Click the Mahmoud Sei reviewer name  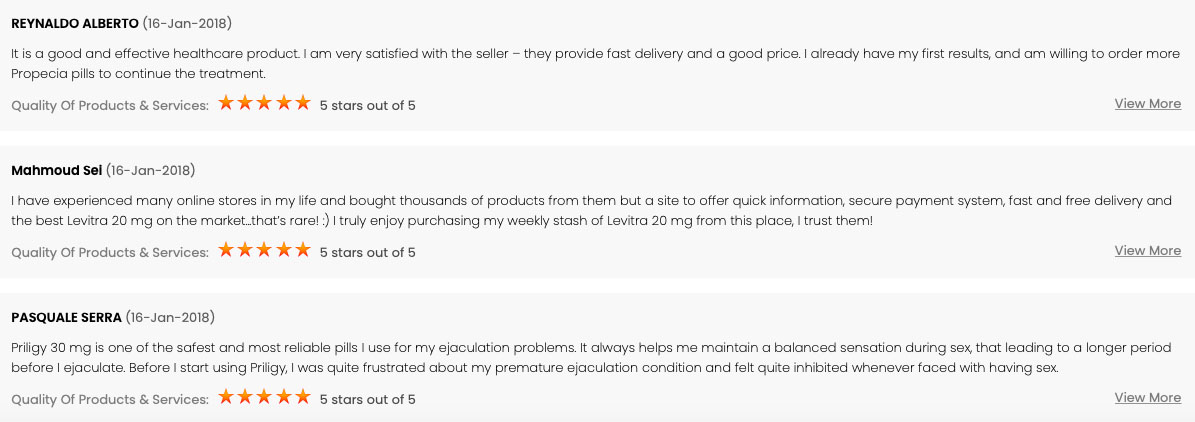tap(56, 171)
